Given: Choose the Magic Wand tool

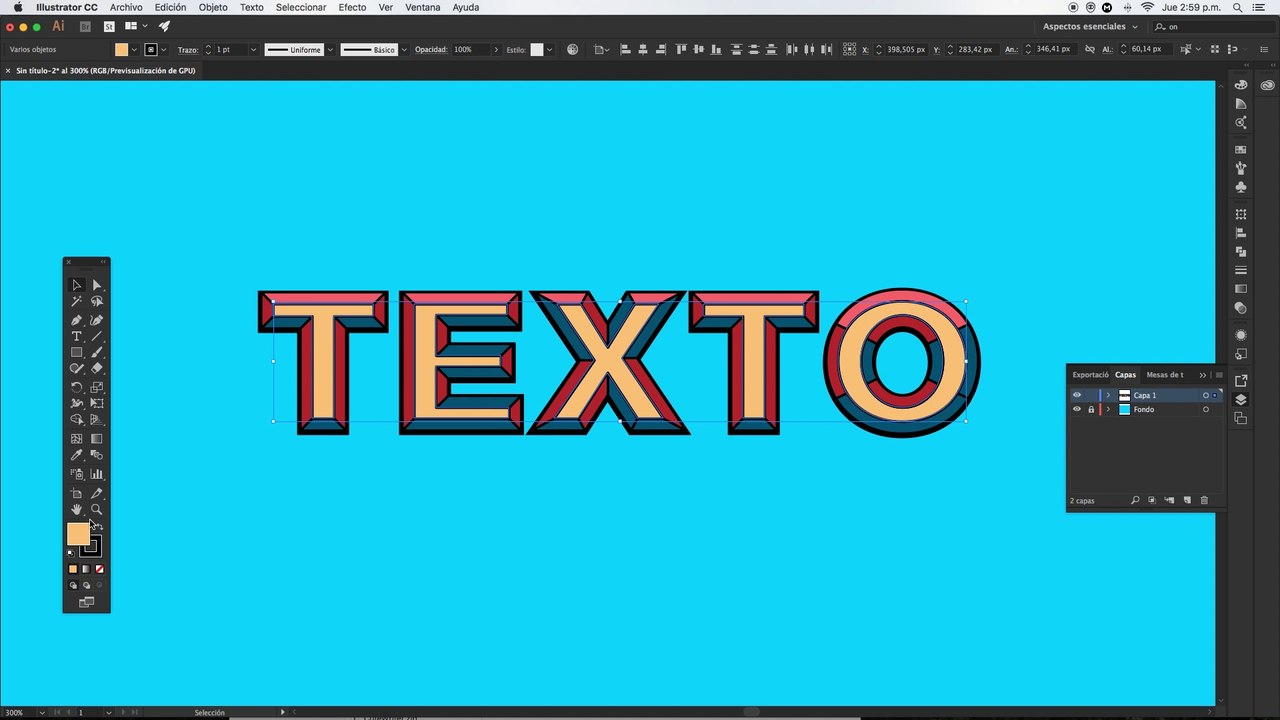Looking at the screenshot, I should pyautogui.click(x=76, y=301).
